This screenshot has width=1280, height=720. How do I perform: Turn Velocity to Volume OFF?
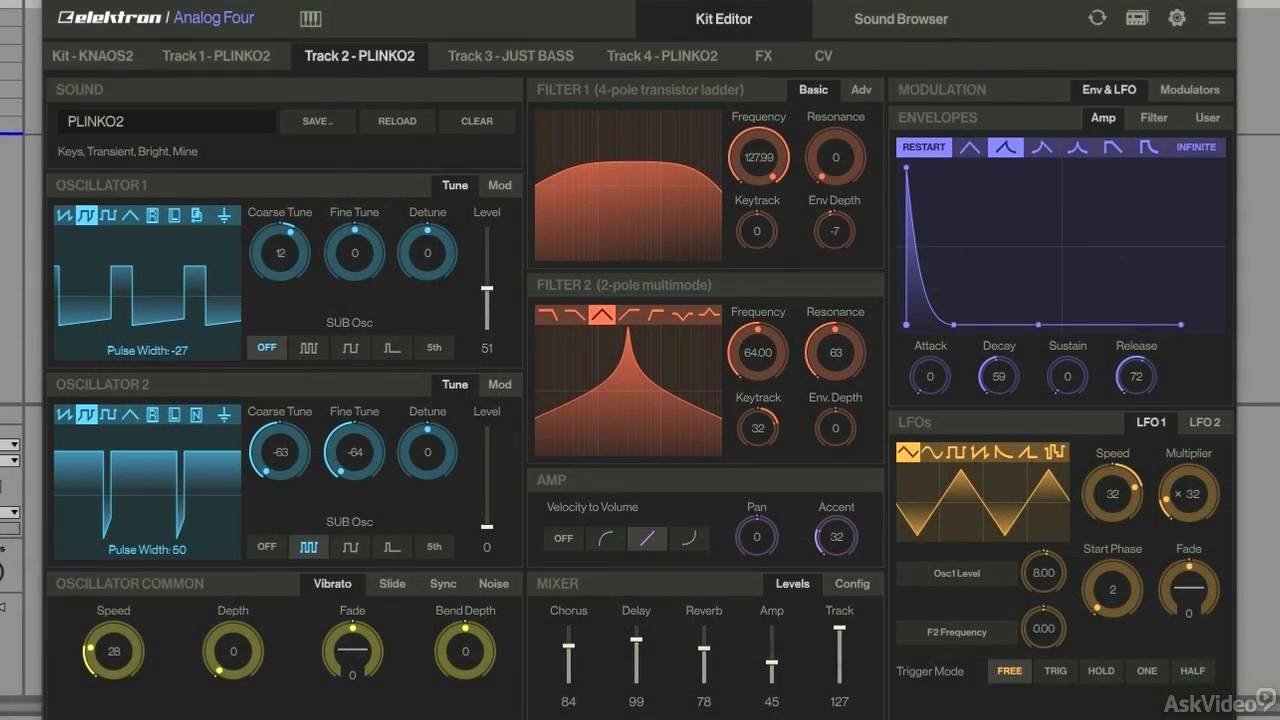(564, 538)
